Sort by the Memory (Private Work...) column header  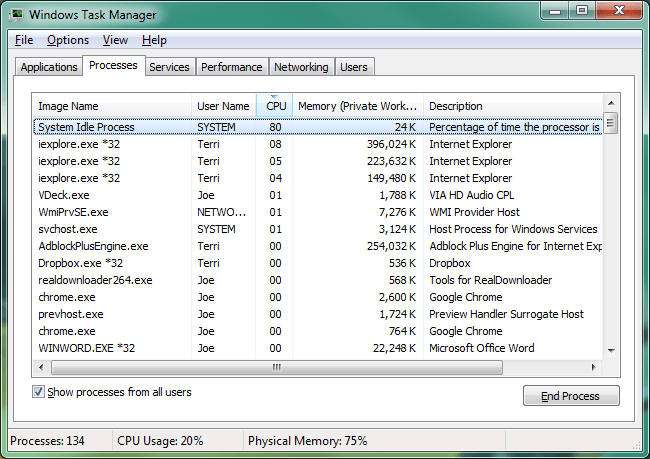(358, 106)
